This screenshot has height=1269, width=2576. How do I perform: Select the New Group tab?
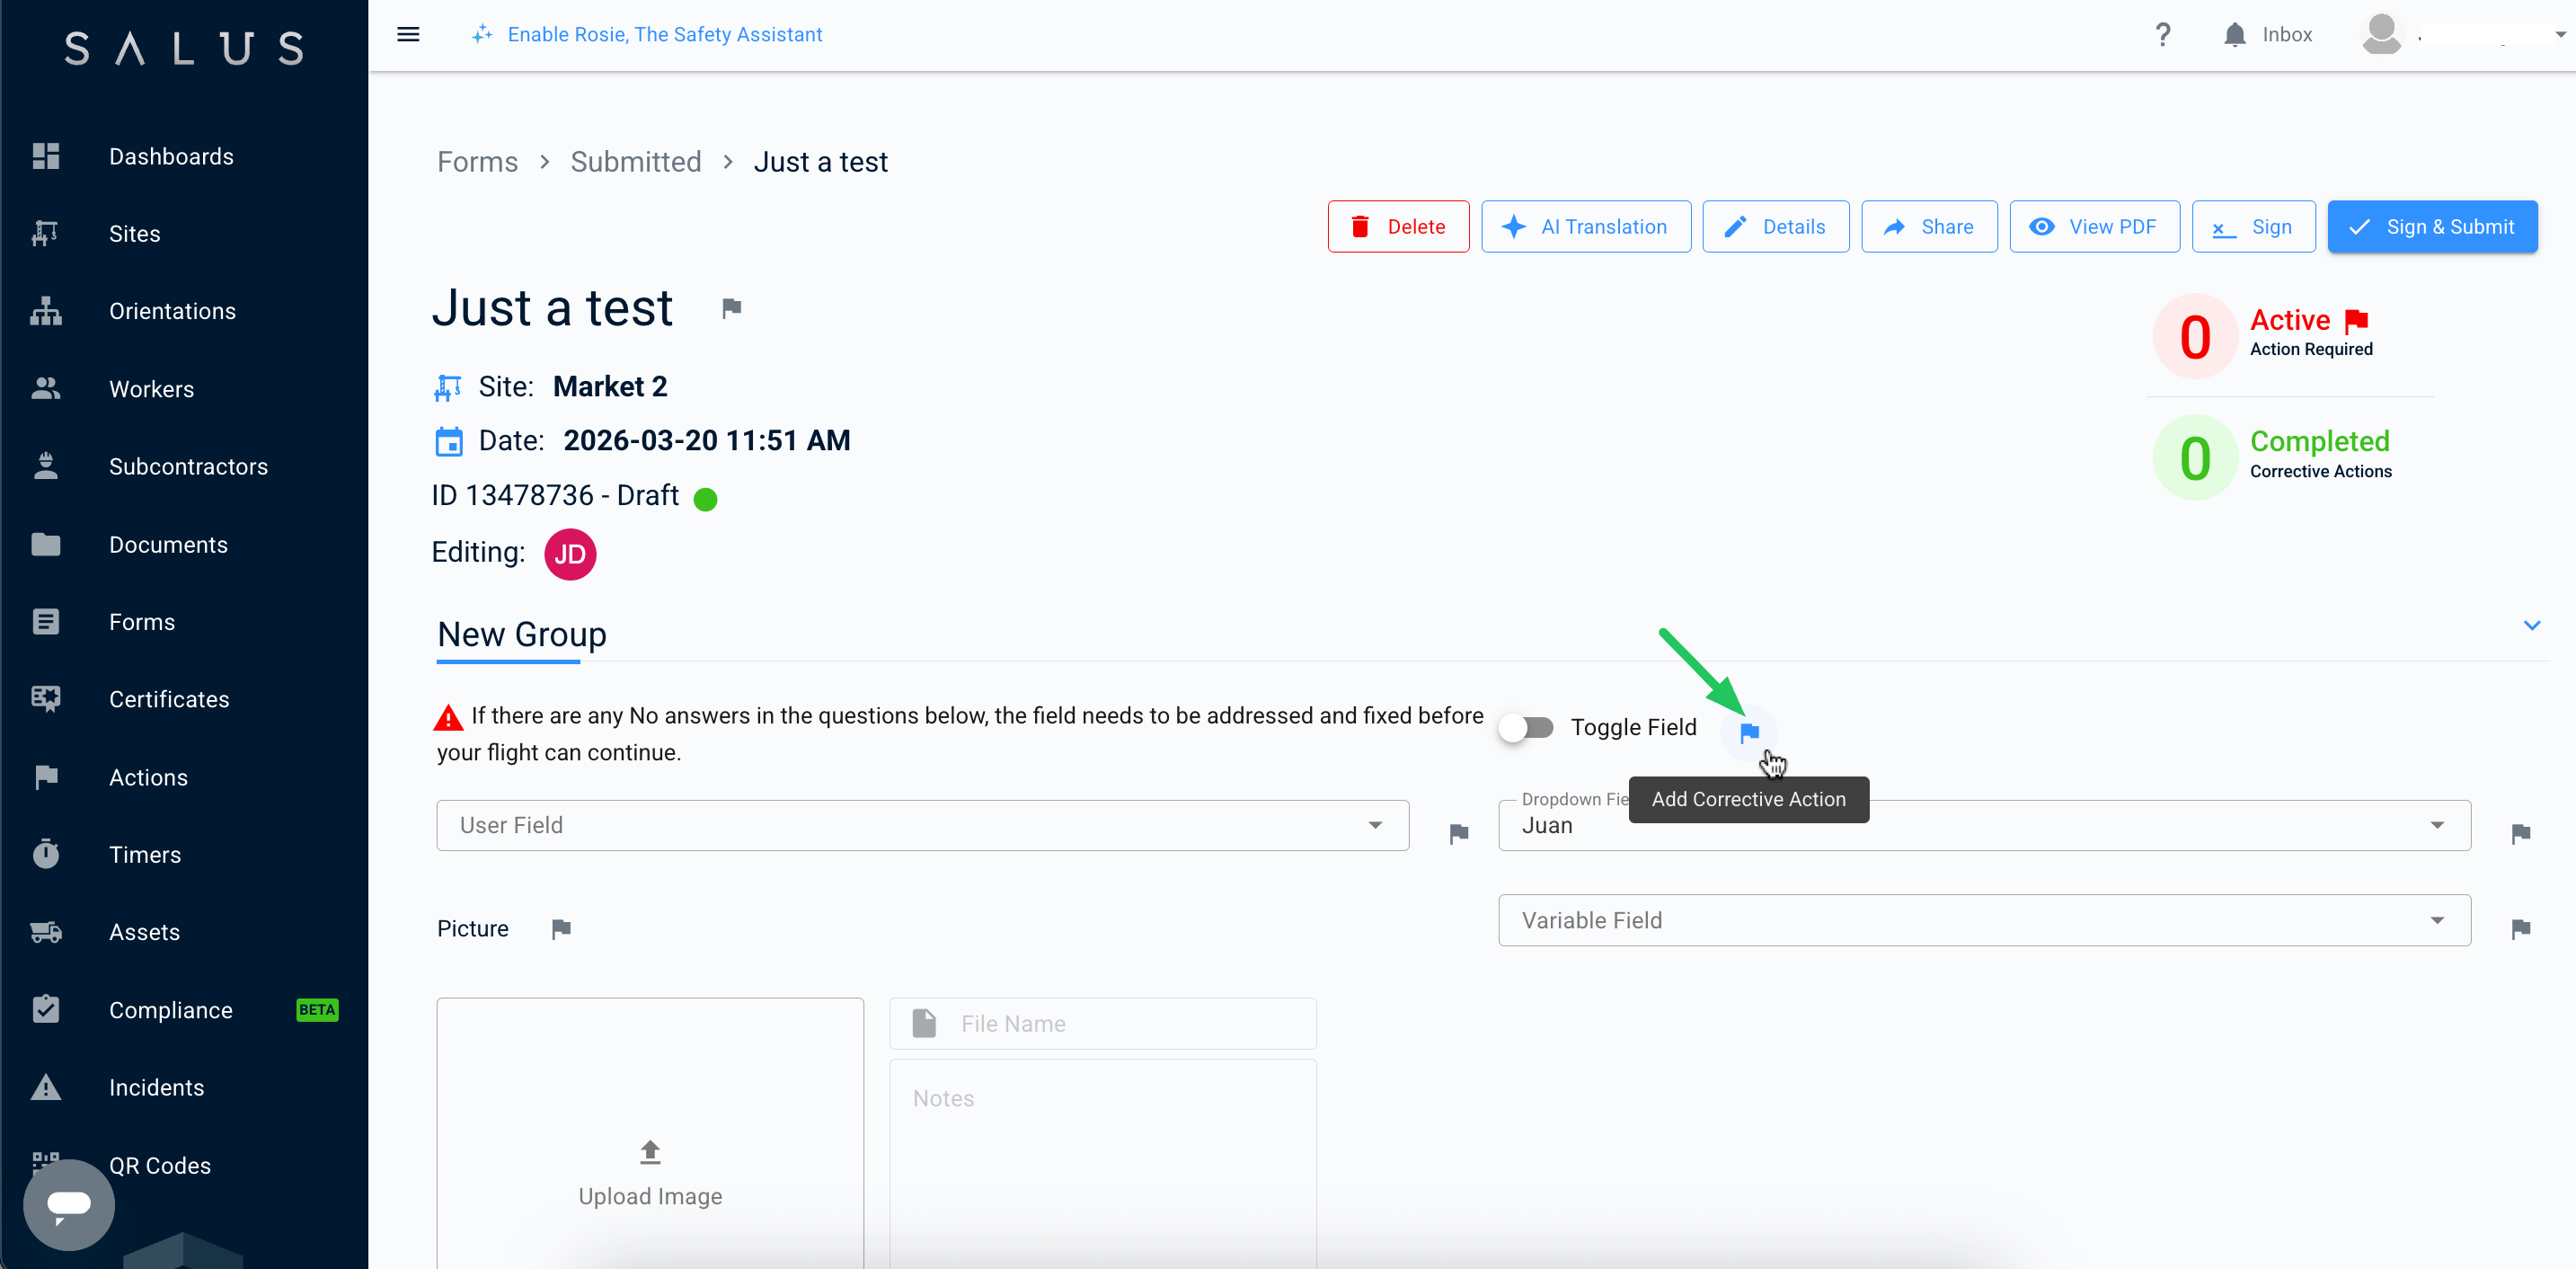tap(522, 634)
